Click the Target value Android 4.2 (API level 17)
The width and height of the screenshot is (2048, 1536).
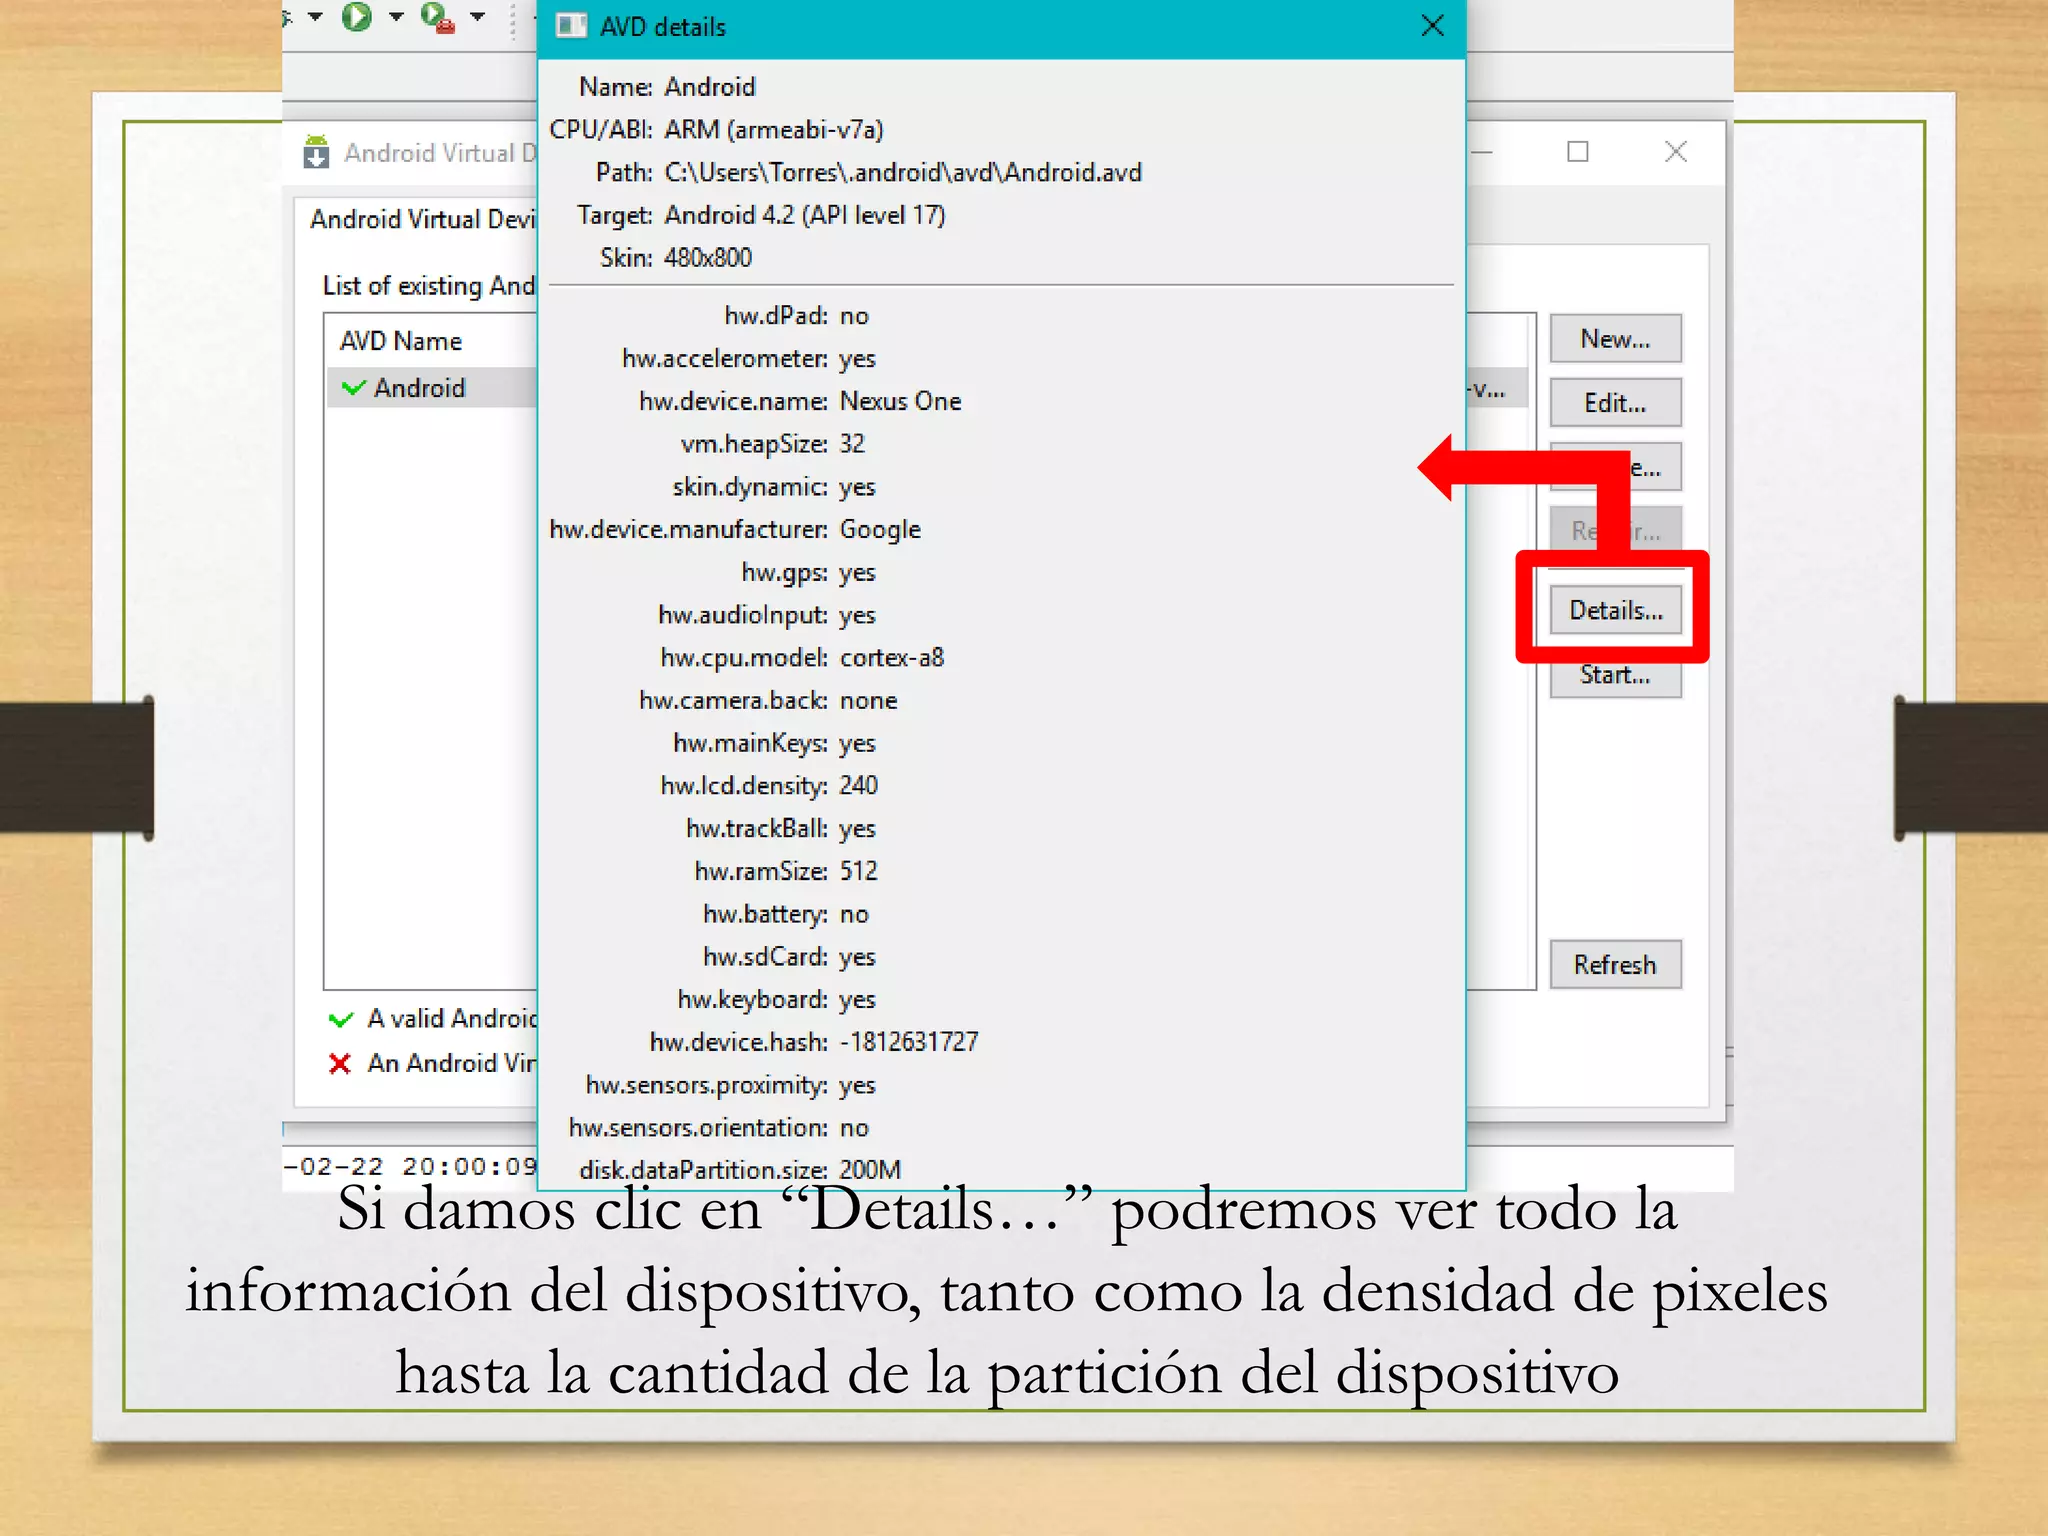pyautogui.click(x=805, y=215)
